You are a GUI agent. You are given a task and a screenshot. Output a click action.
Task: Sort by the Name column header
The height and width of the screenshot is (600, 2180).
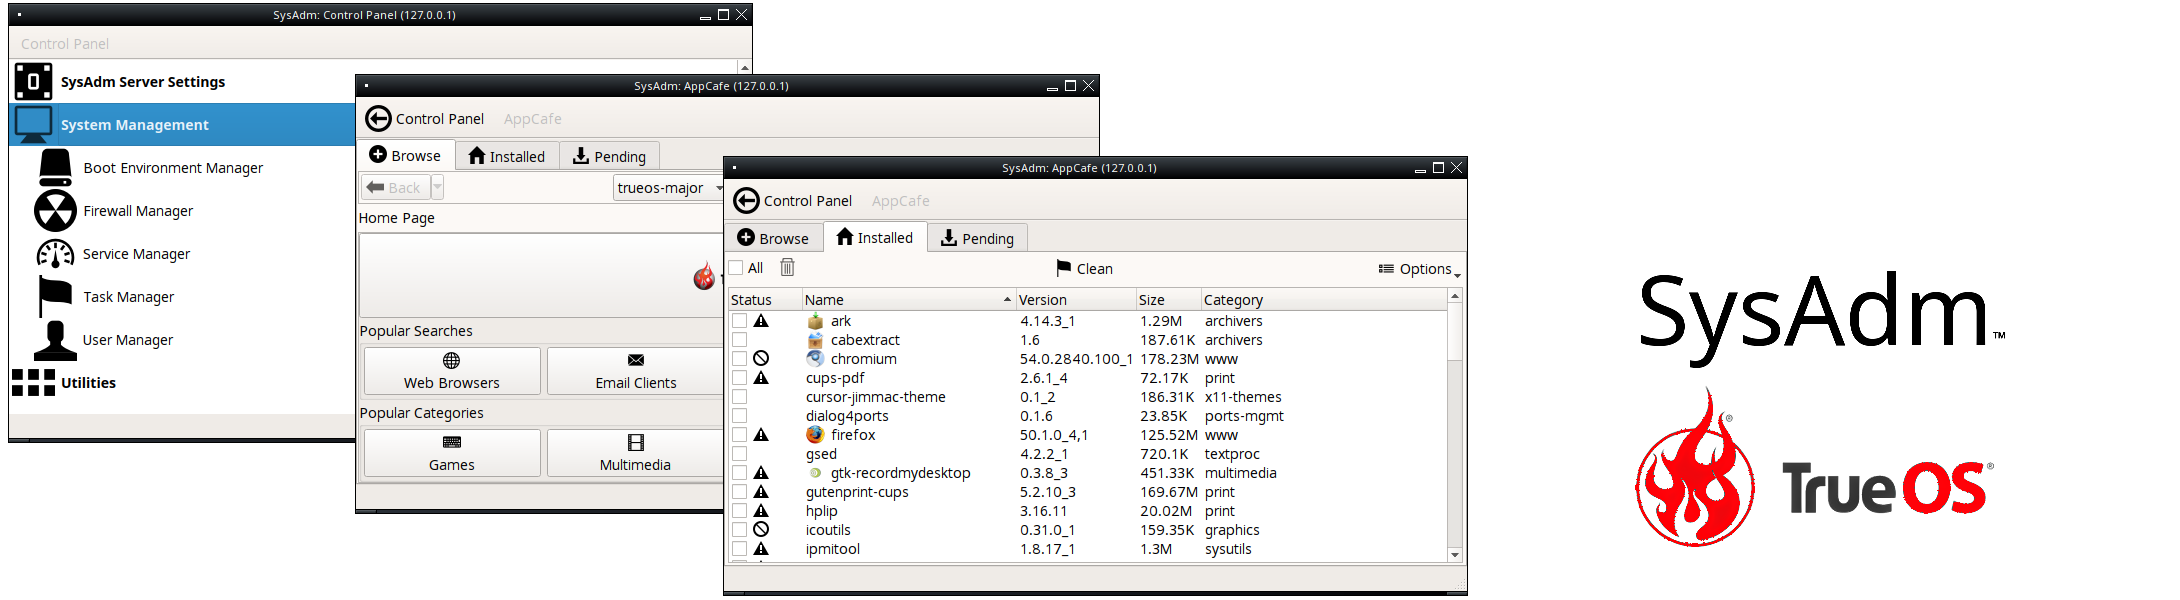[x=908, y=300]
